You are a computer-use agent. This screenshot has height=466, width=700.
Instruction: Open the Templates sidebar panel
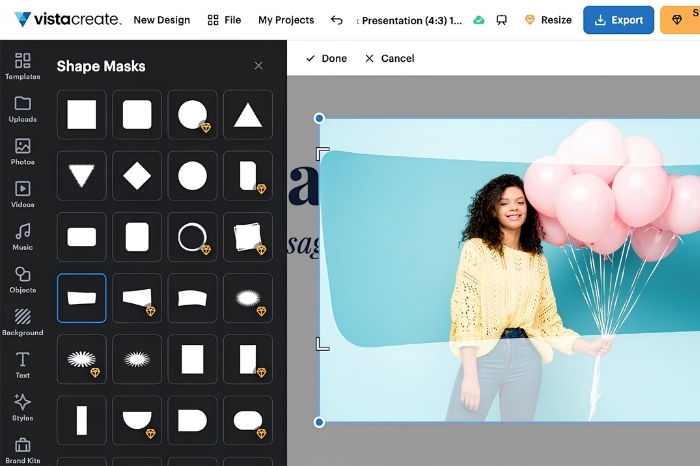[x=22, y=66]
